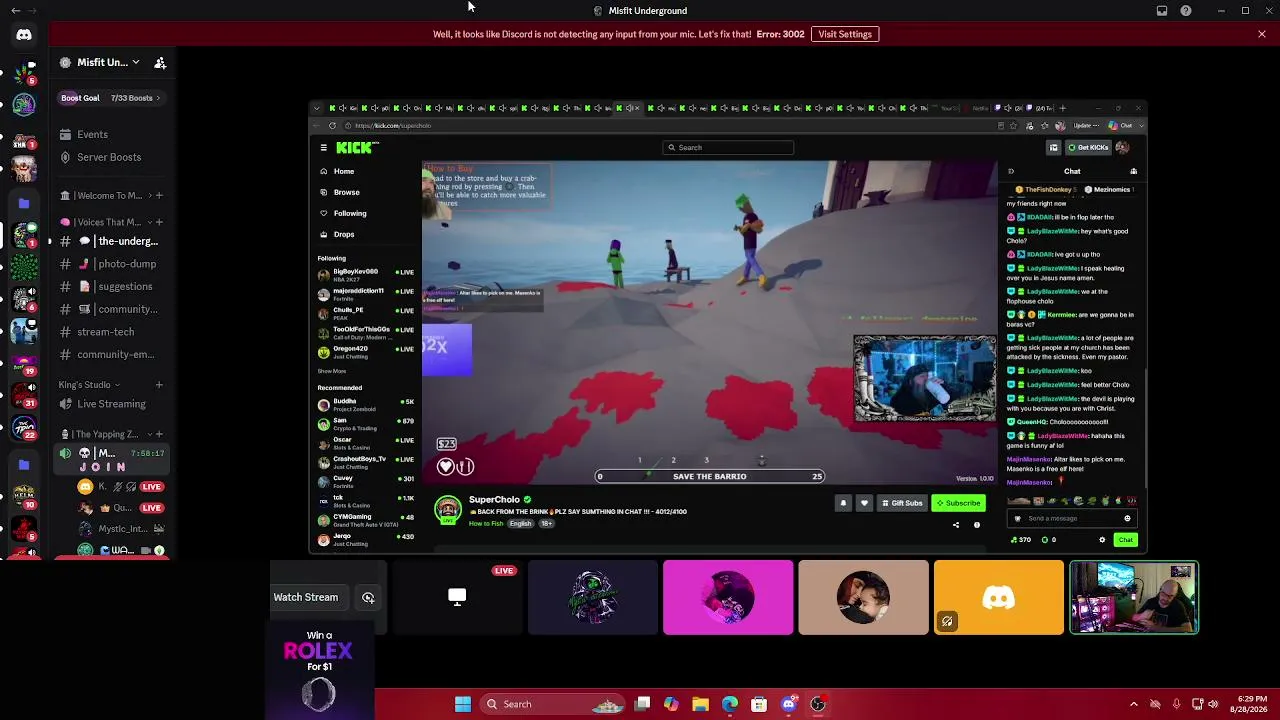Collapse the Kick chat panel arrow

[1011, 171]
